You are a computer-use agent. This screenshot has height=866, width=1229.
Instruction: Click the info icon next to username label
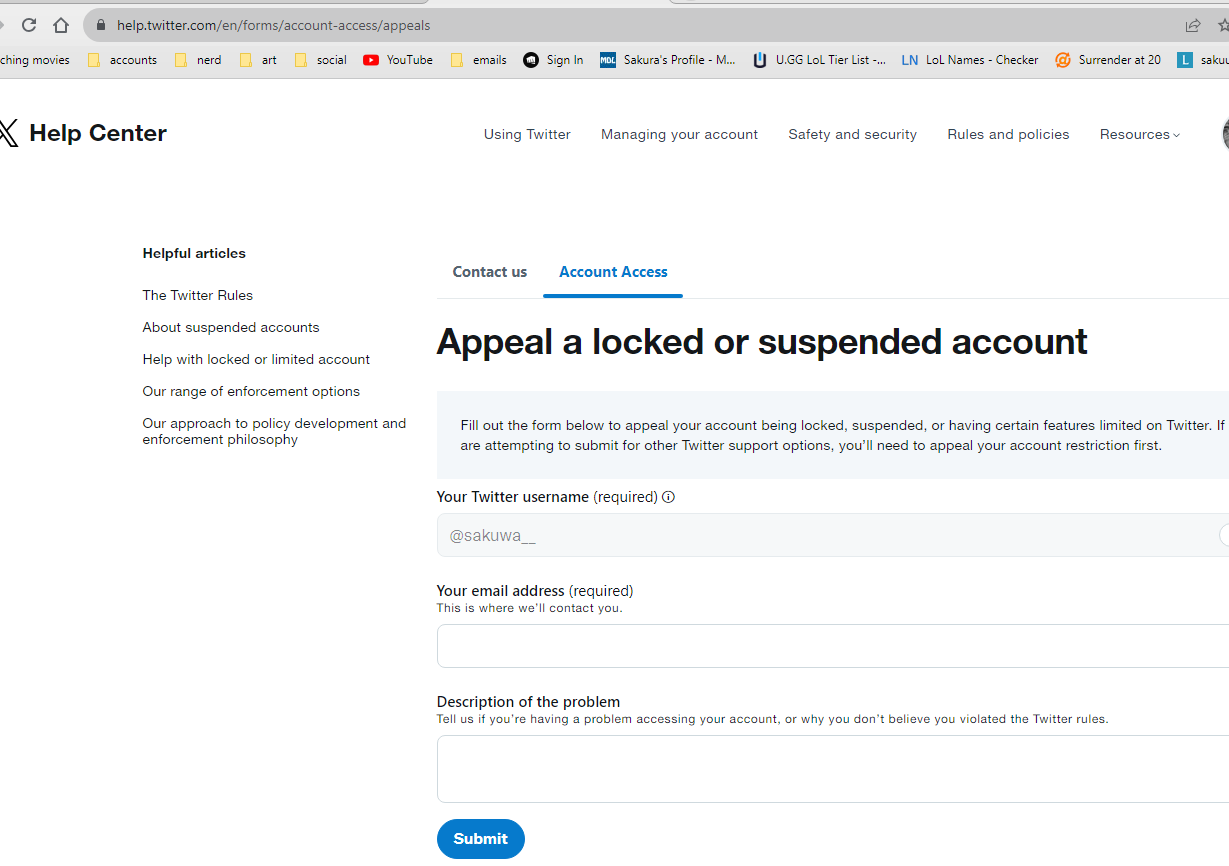(669, 497)
